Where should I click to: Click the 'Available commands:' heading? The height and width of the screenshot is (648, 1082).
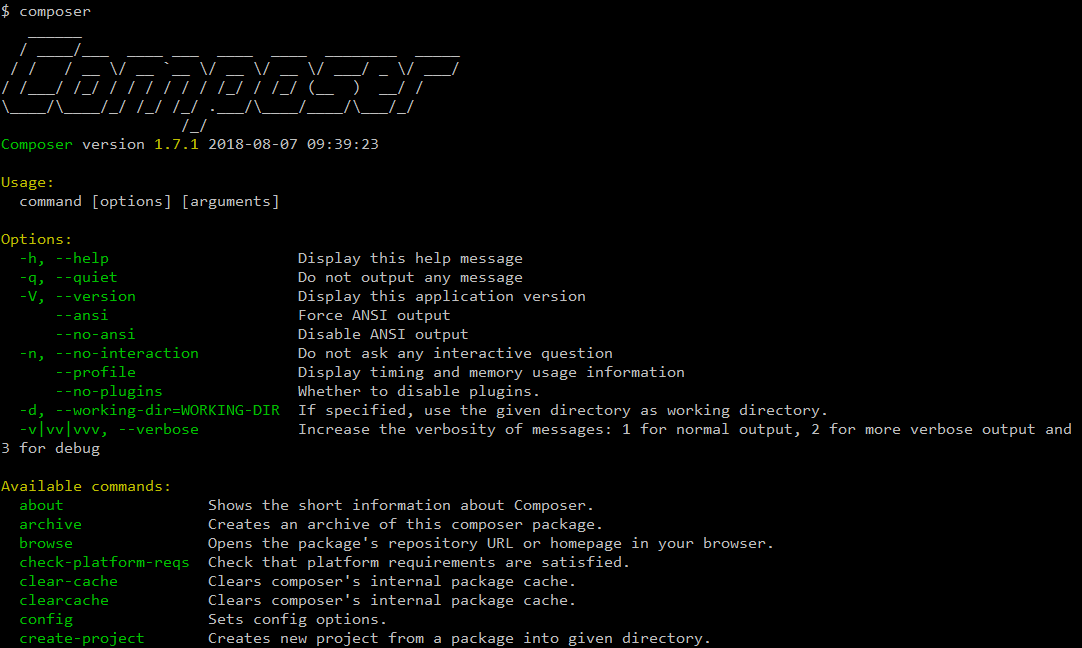[x=86, y=487]
